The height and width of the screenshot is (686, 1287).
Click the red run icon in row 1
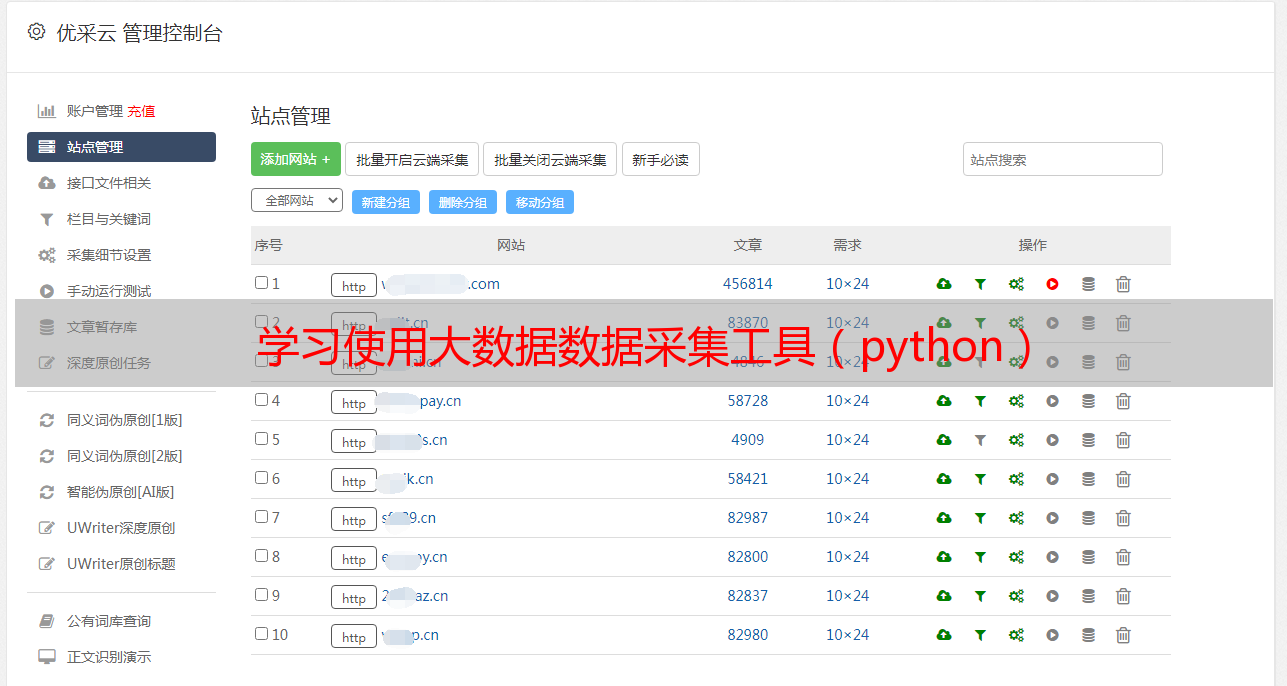pyautogui.click(x=1052, y=284)
